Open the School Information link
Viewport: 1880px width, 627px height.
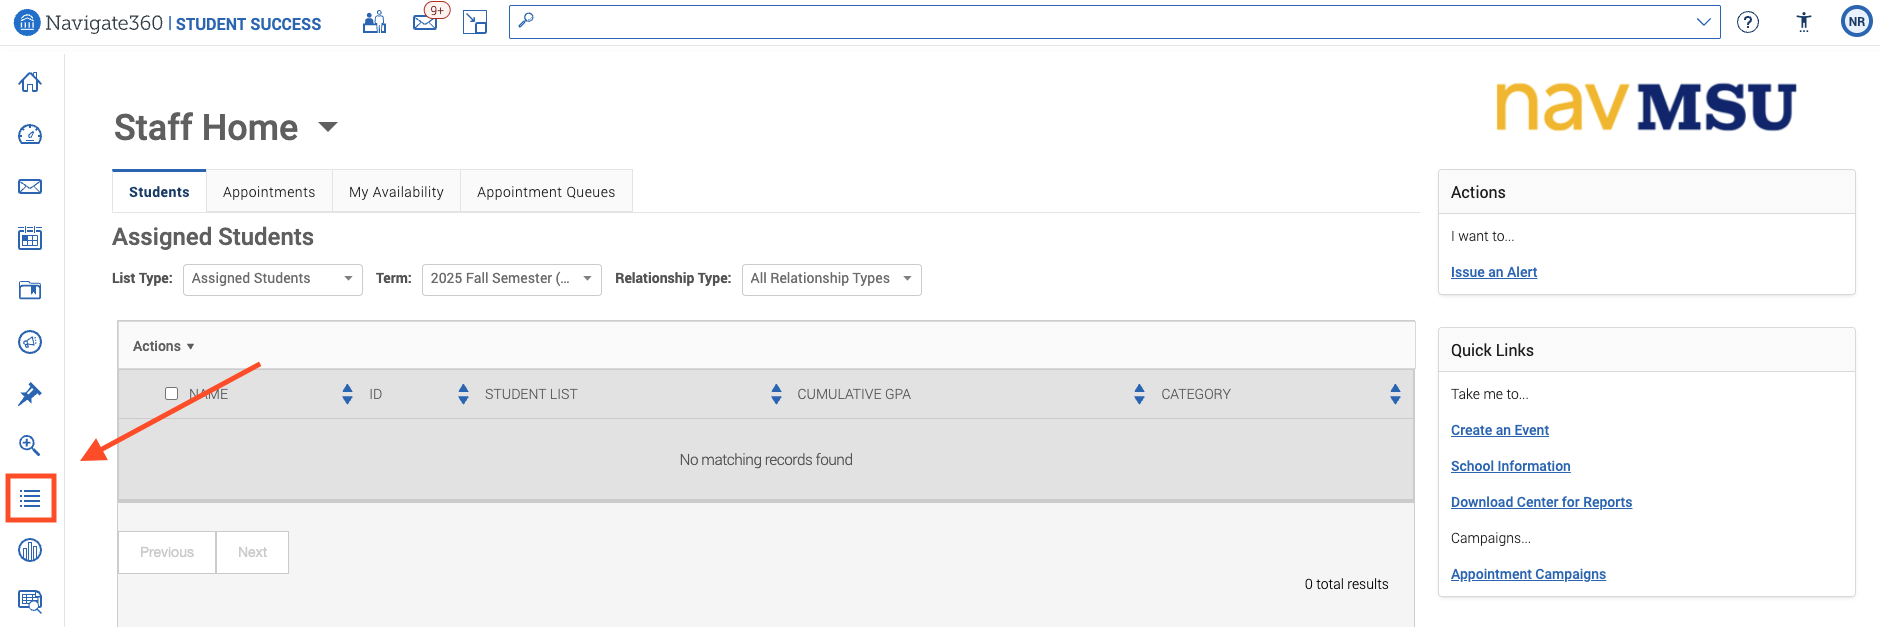1511,466
